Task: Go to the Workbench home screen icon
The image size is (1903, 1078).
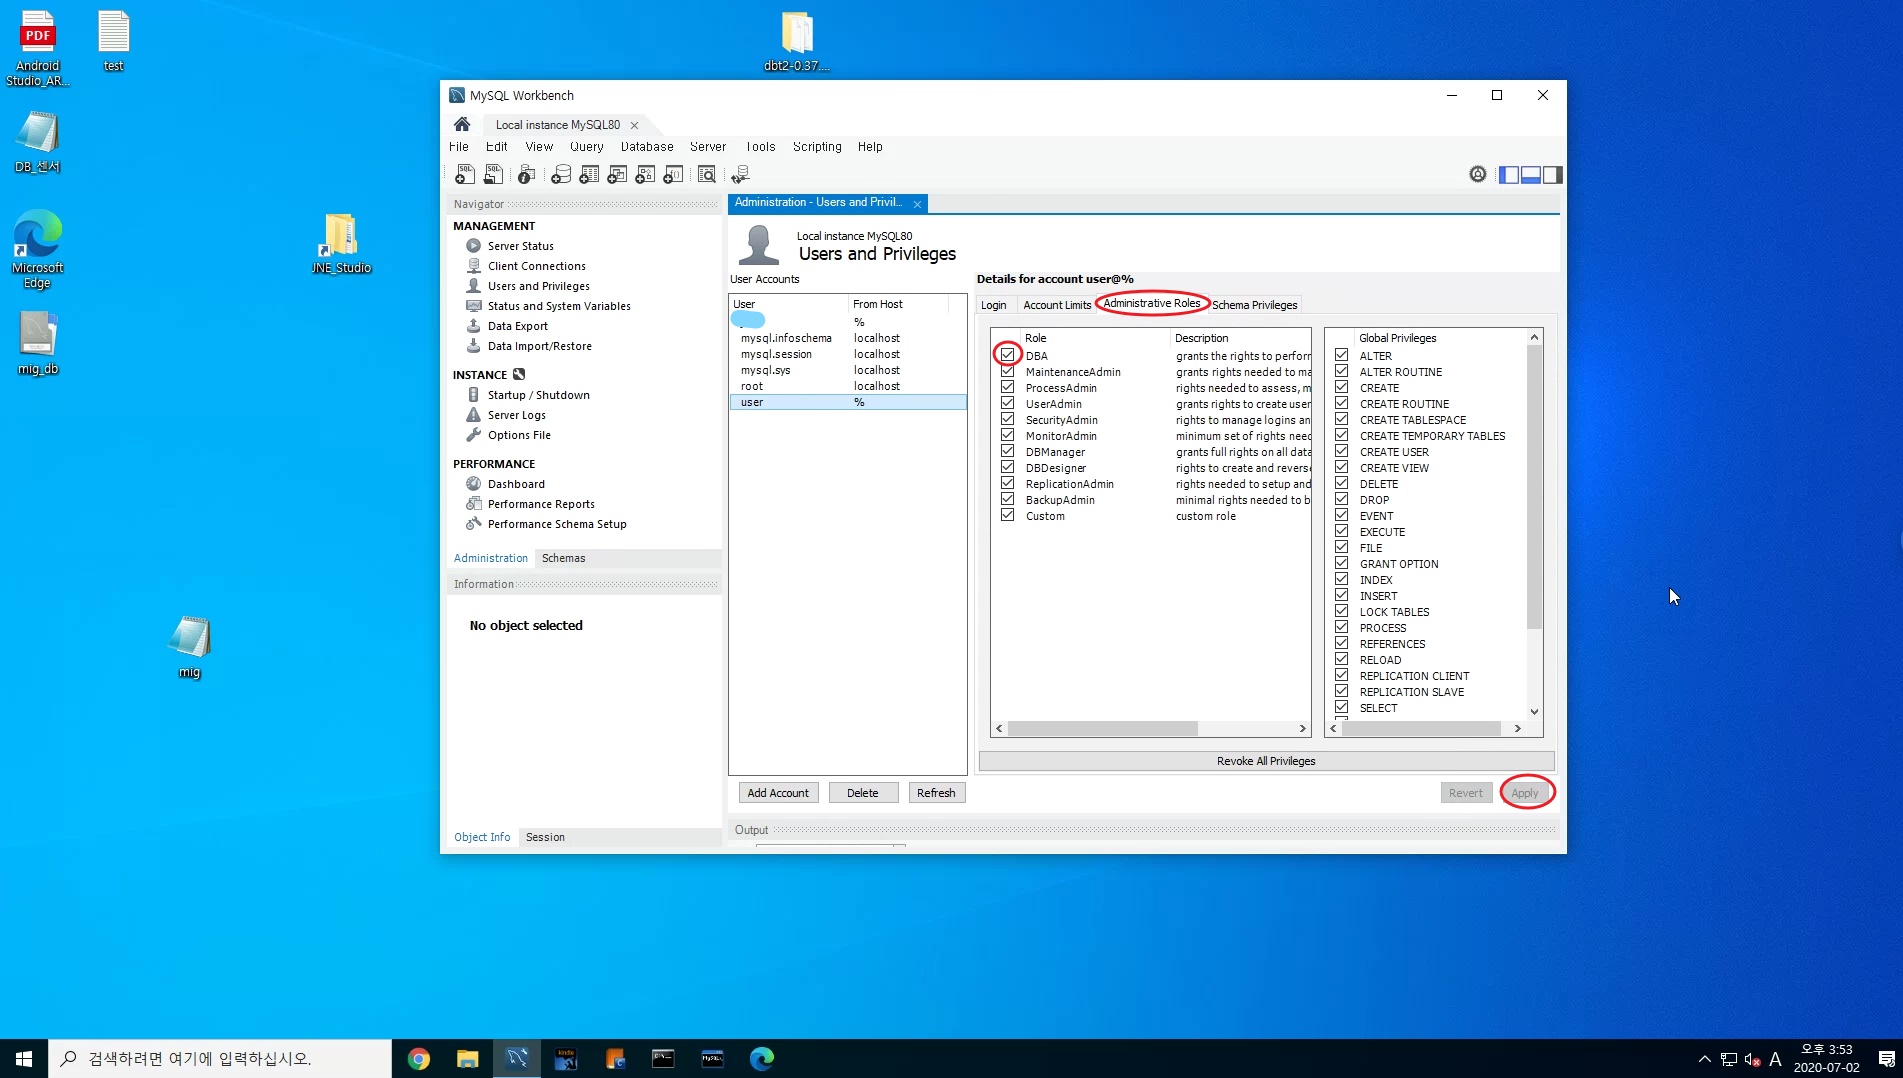Action: [462, 124]
